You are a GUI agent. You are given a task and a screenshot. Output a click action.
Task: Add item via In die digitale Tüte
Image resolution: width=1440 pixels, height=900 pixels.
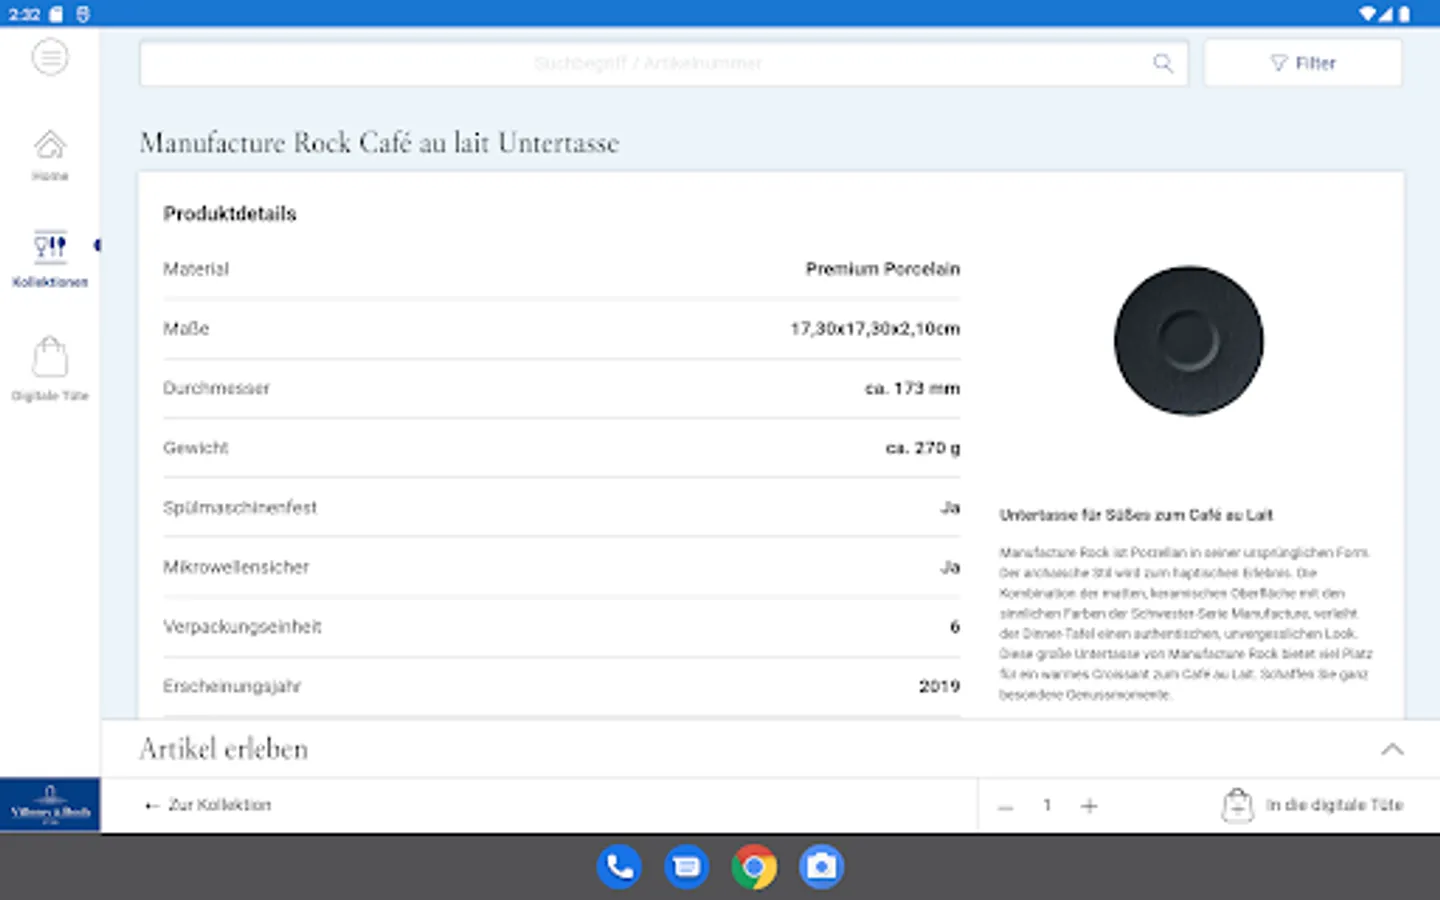click(1312, 805)
